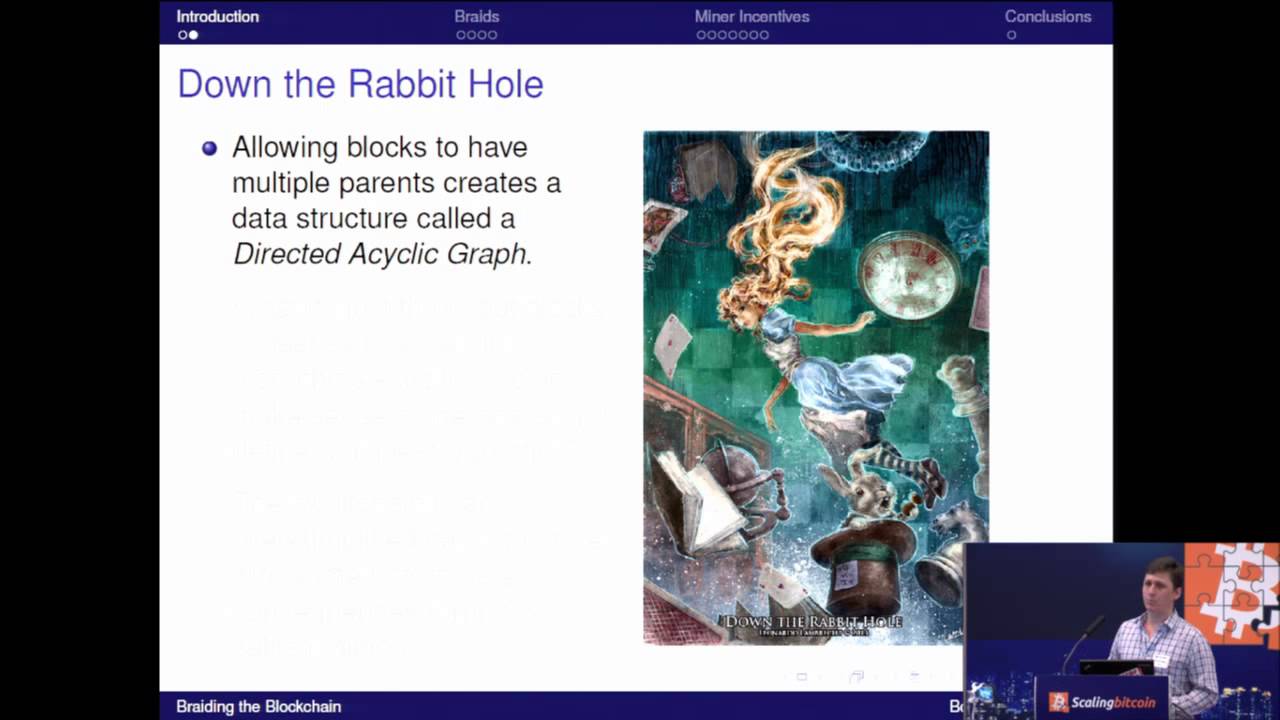
Task: Select the first slide dot under Braids
Action: (460, 35)
